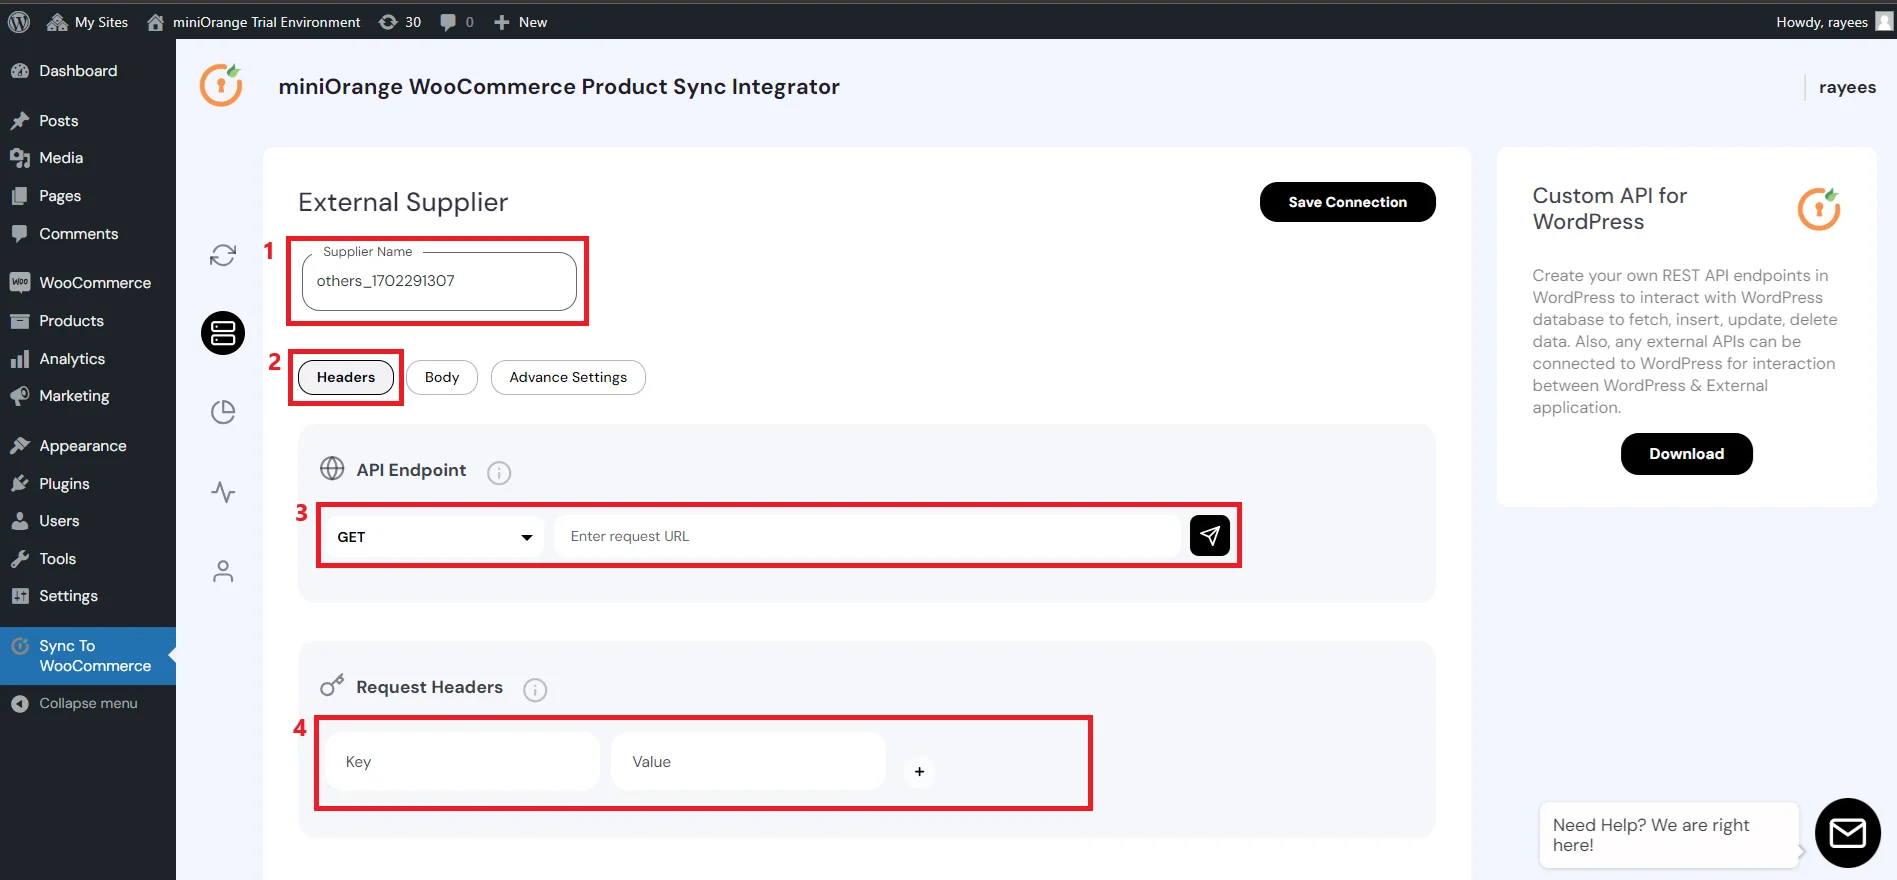Screen dimensions: 1897x880
Task: Open Comments in sidebar
Action: [x=88, y=233]
